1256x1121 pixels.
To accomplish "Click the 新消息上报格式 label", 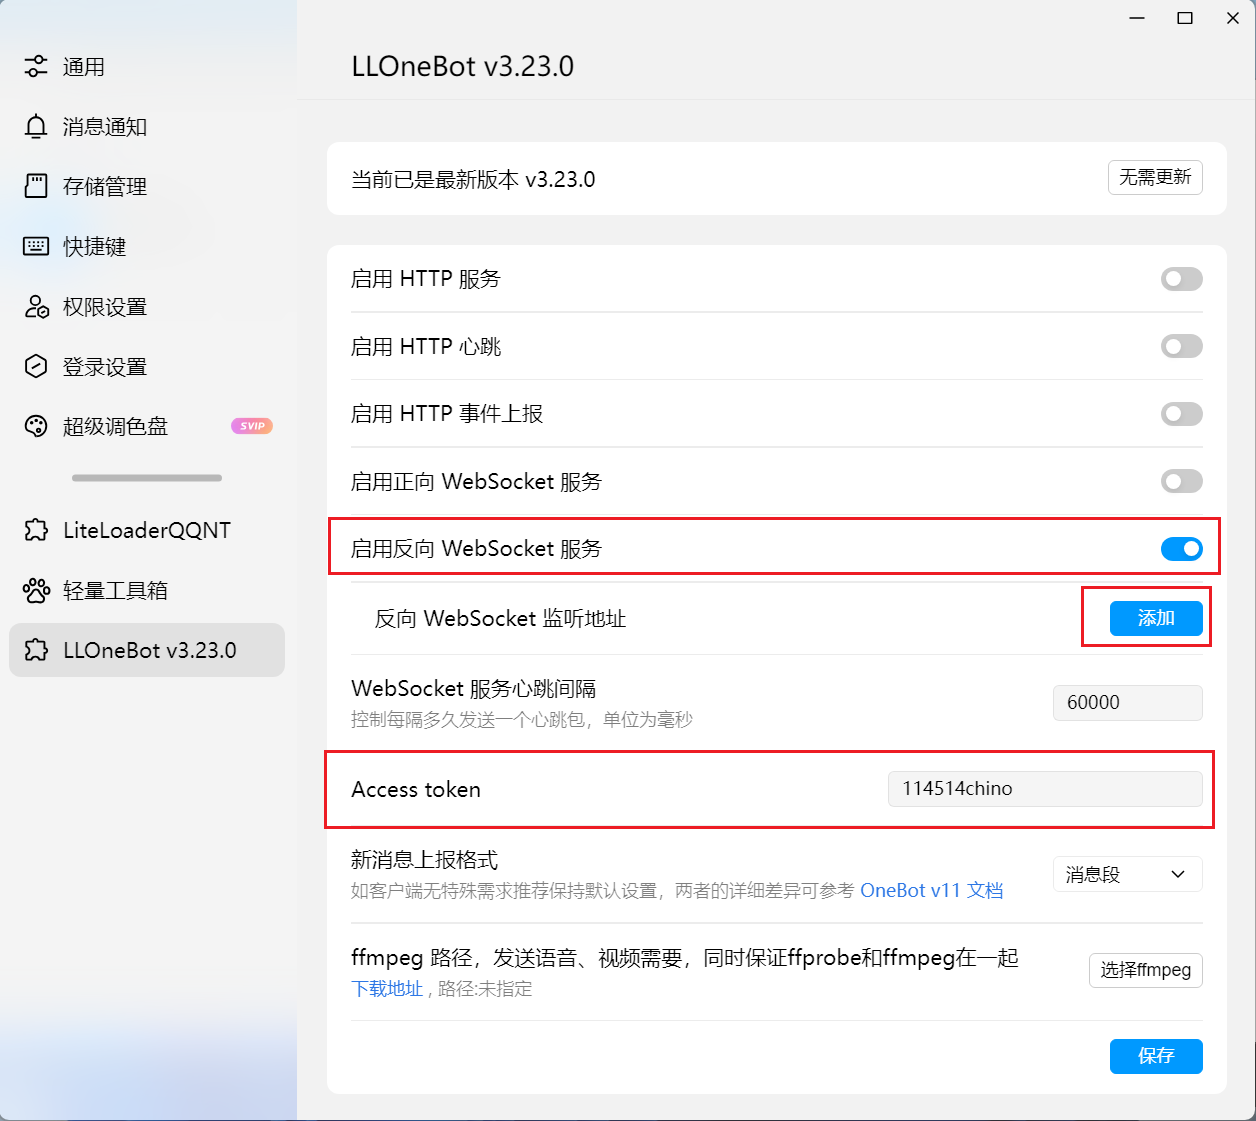I will (424, 860).
